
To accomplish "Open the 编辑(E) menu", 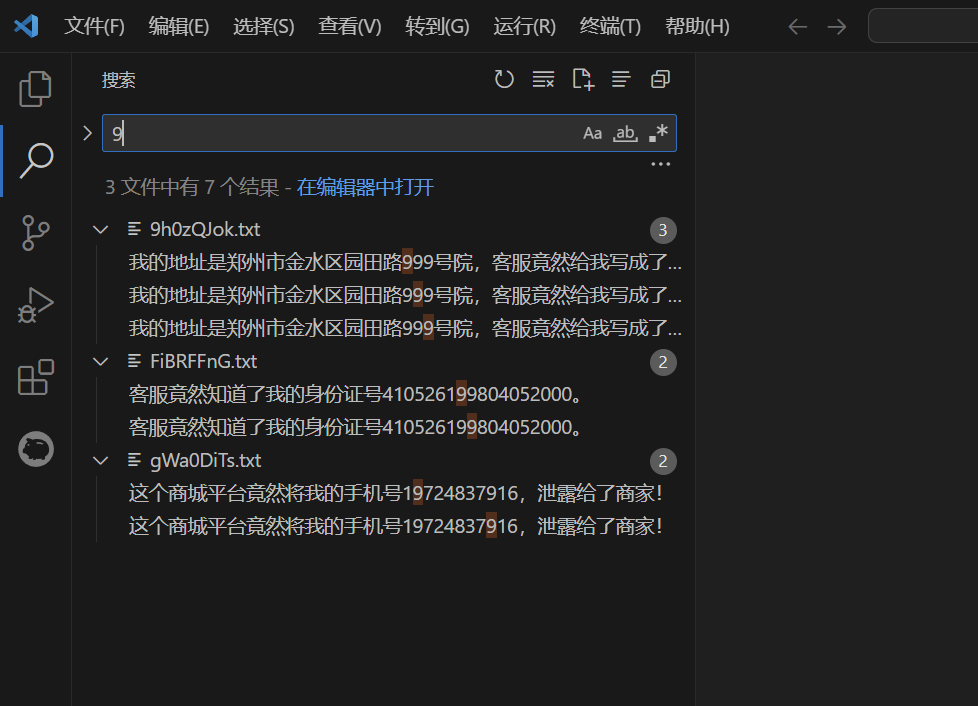I will pyautogui.click(x=179, y=26).
